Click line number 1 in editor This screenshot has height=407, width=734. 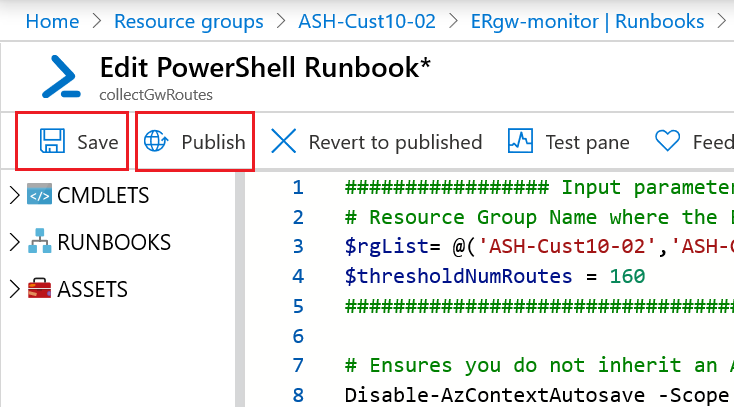(298, 187)
